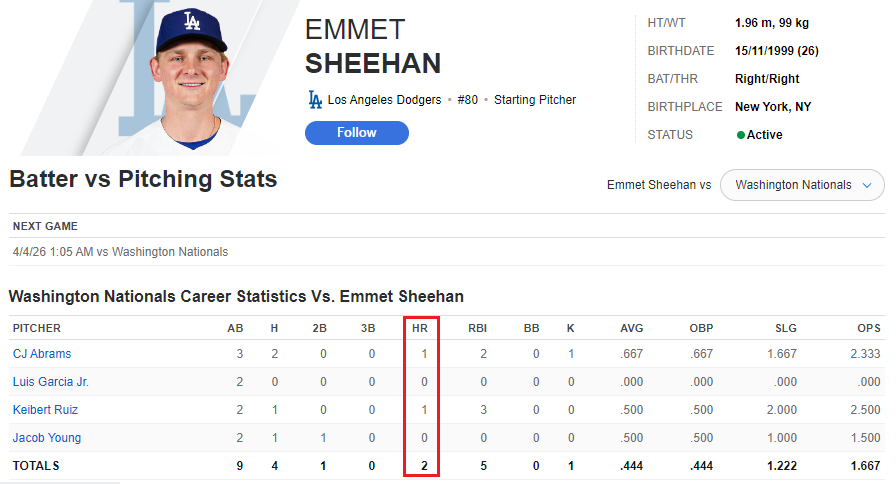Click Emmet Sheehan's headshot photo
The image size is (896, 484).
pyautogui.click(x=192, y=77)
